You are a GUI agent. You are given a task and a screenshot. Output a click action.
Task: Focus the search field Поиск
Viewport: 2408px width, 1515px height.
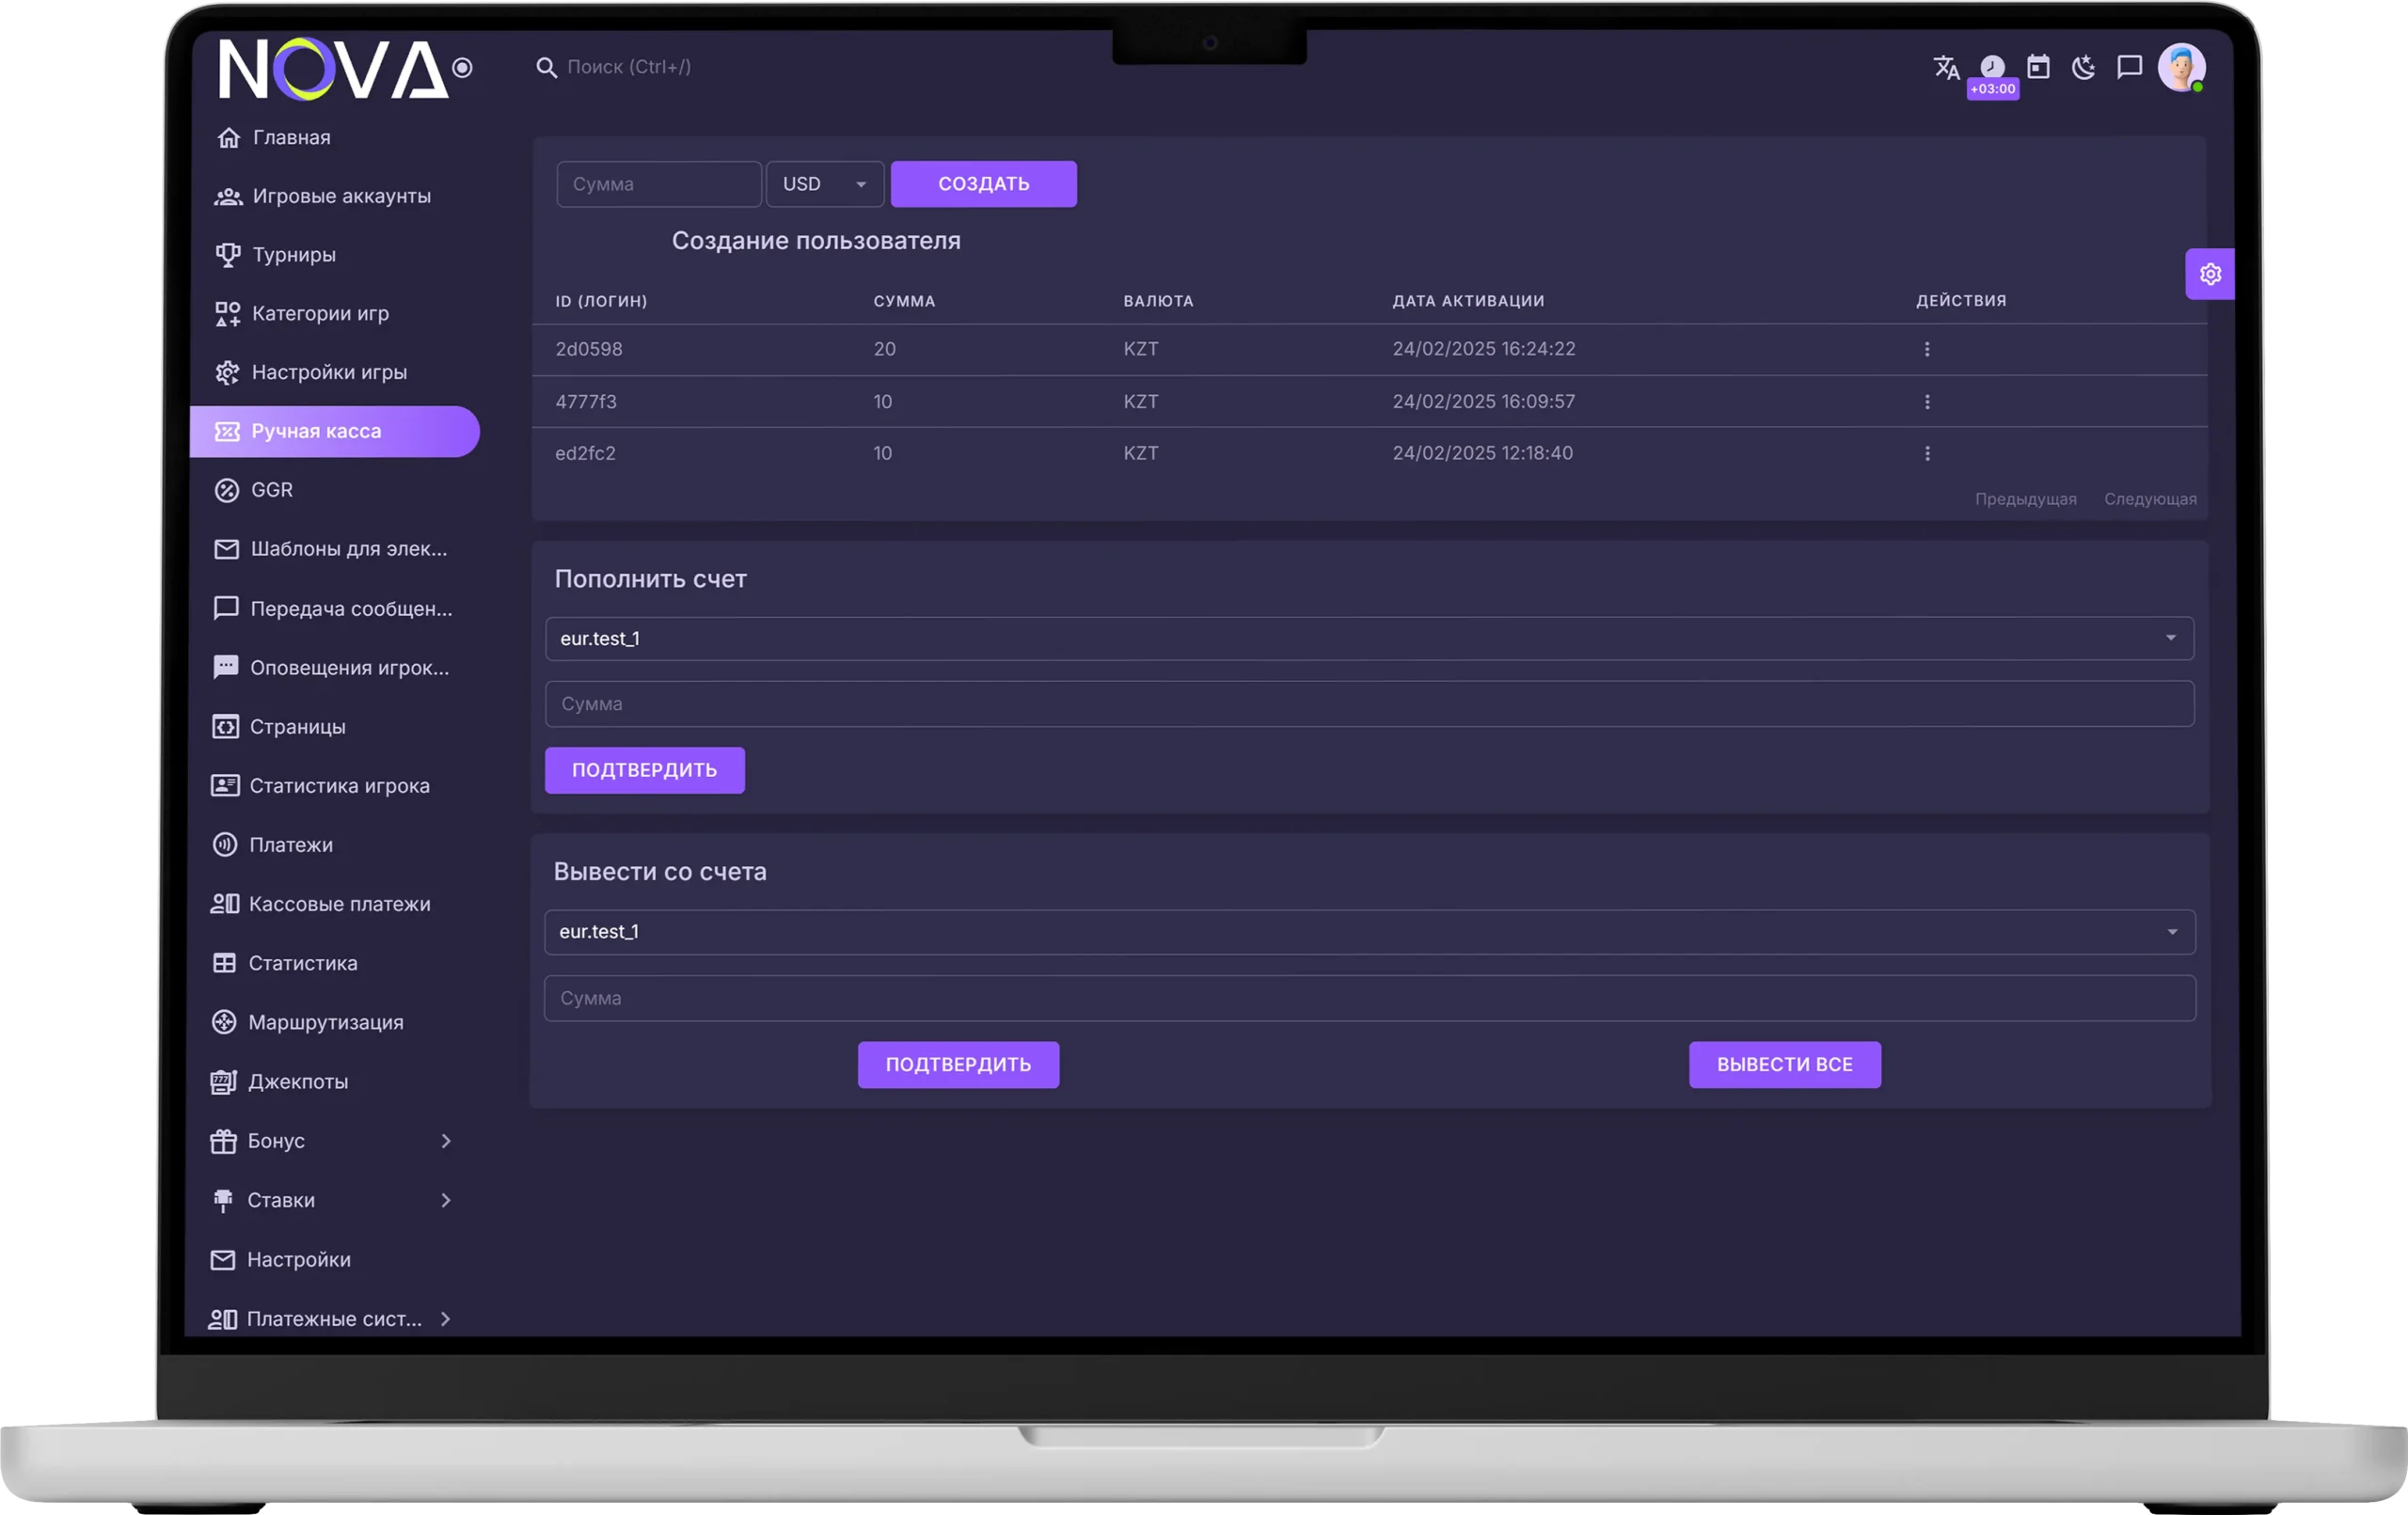630,67
